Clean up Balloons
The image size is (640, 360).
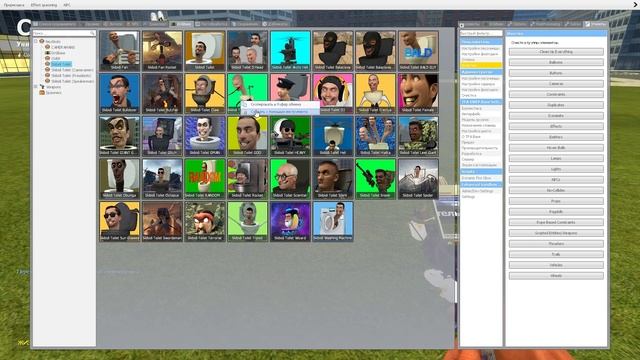pyautogui.click(x=556, y=62)
